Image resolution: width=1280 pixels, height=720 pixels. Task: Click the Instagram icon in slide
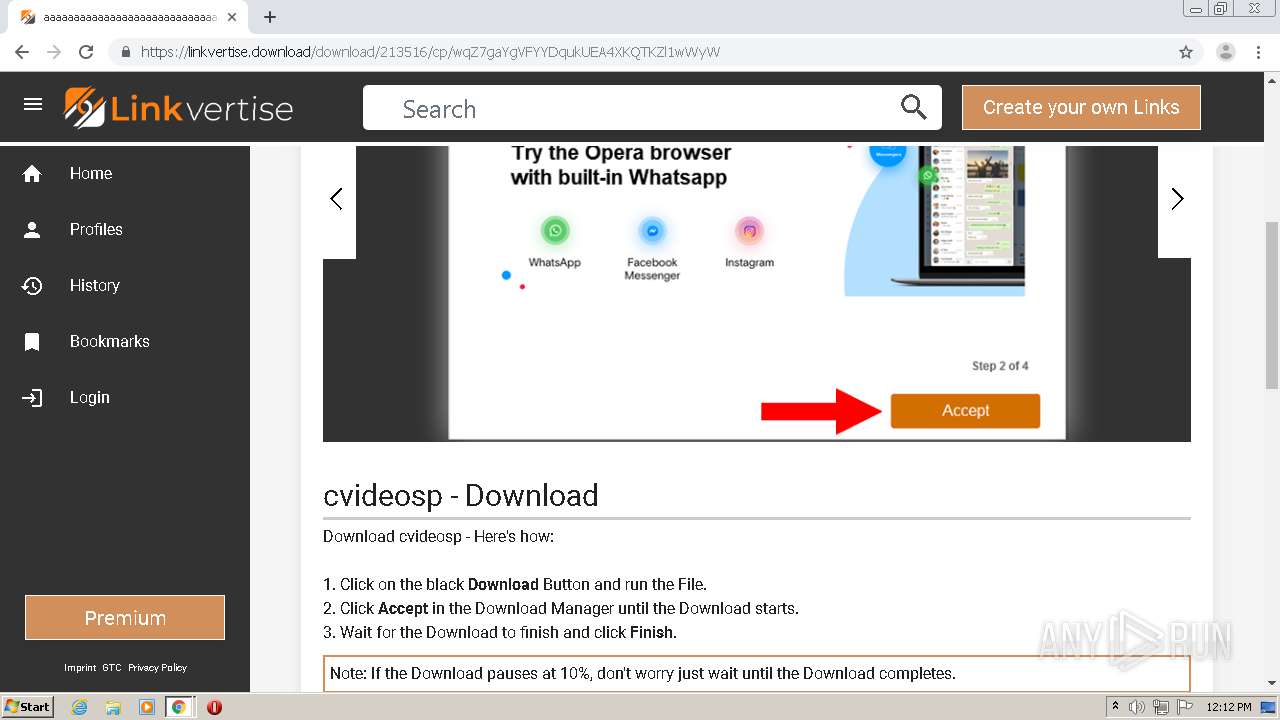point(749,231)
